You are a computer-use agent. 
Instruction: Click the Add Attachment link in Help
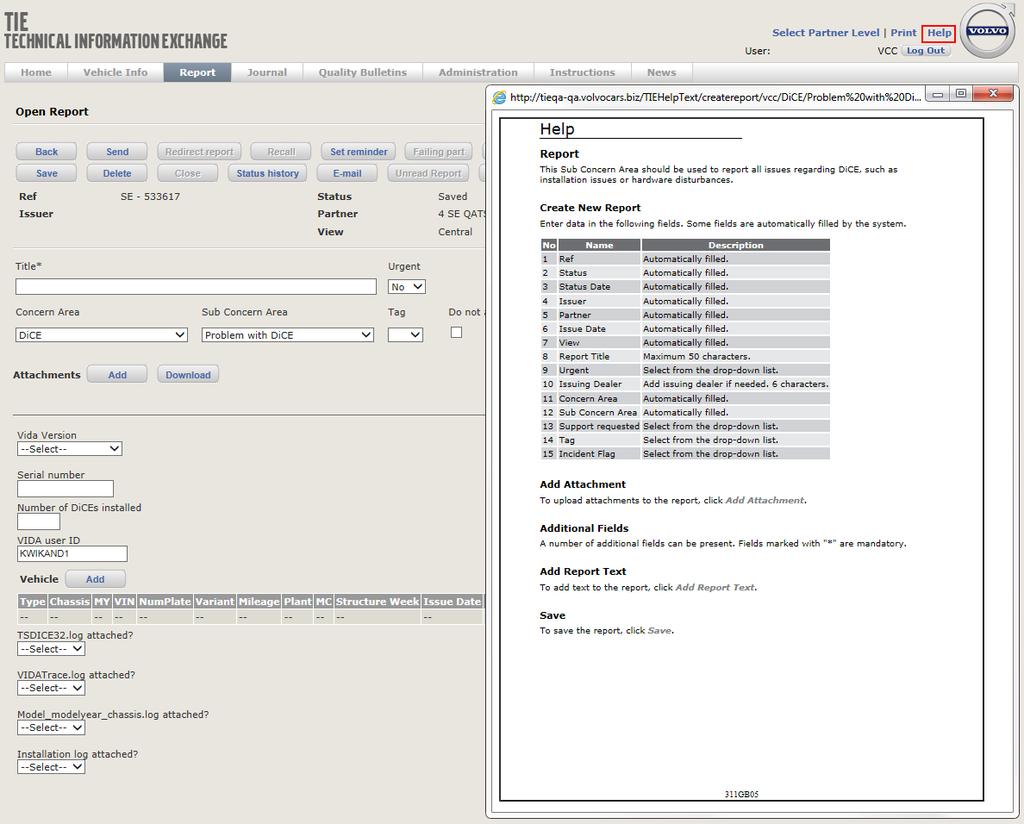[765, 500]
